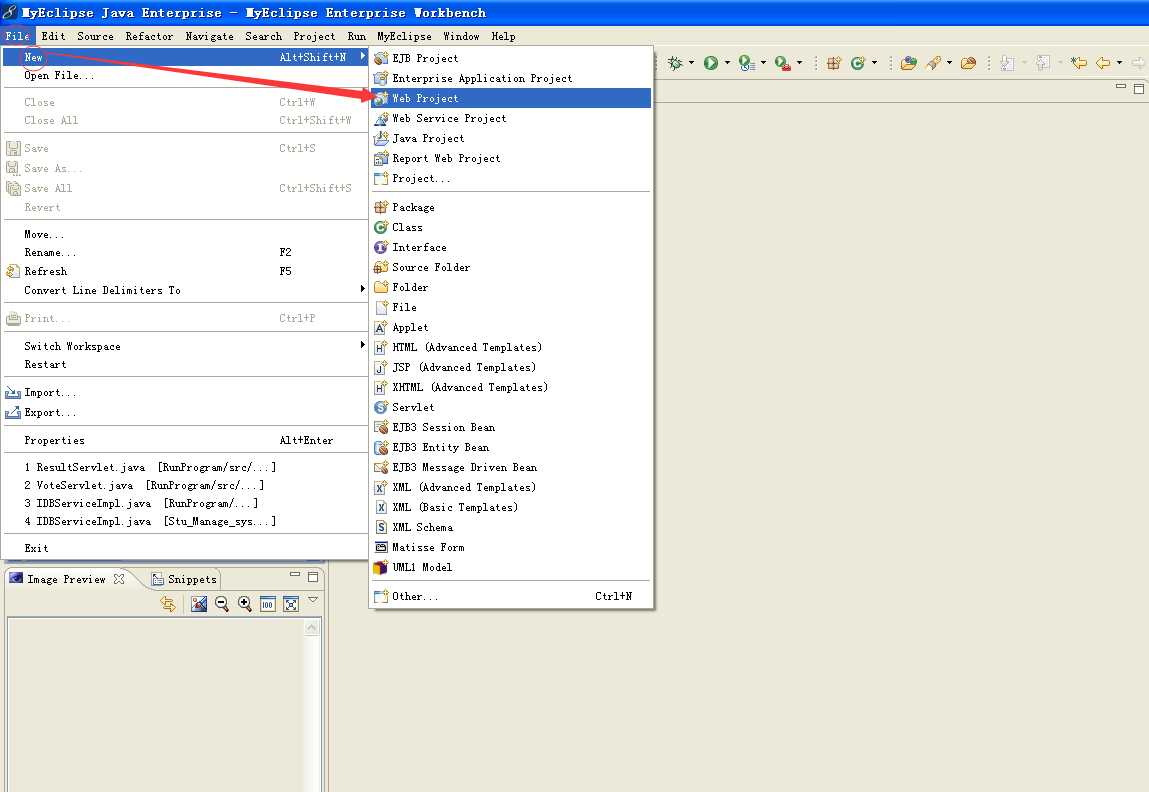
Task: Click the fit-to-window icon in Image Preview
Action: 291,604
